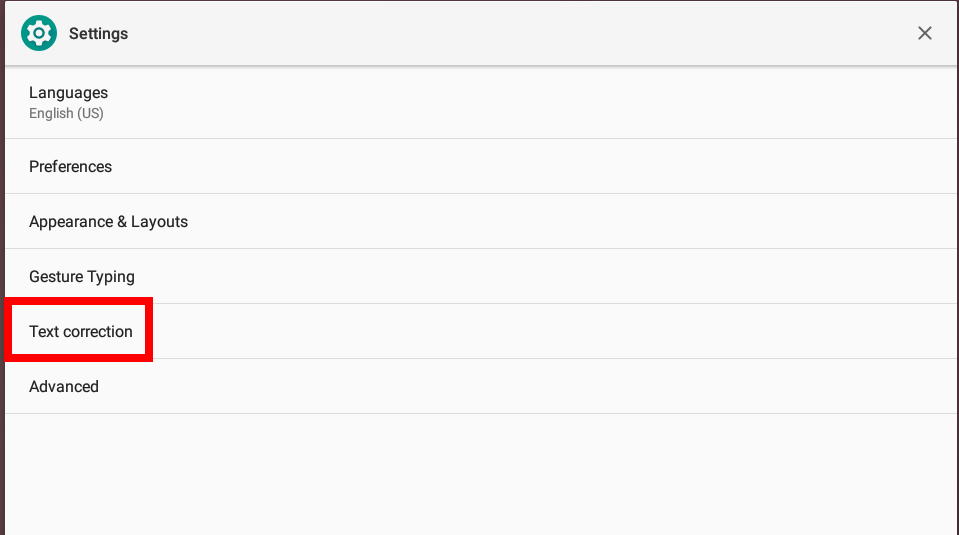Tap the Languages heading label
This screenshot has width=959, height=535.
(x=68, y=92)
